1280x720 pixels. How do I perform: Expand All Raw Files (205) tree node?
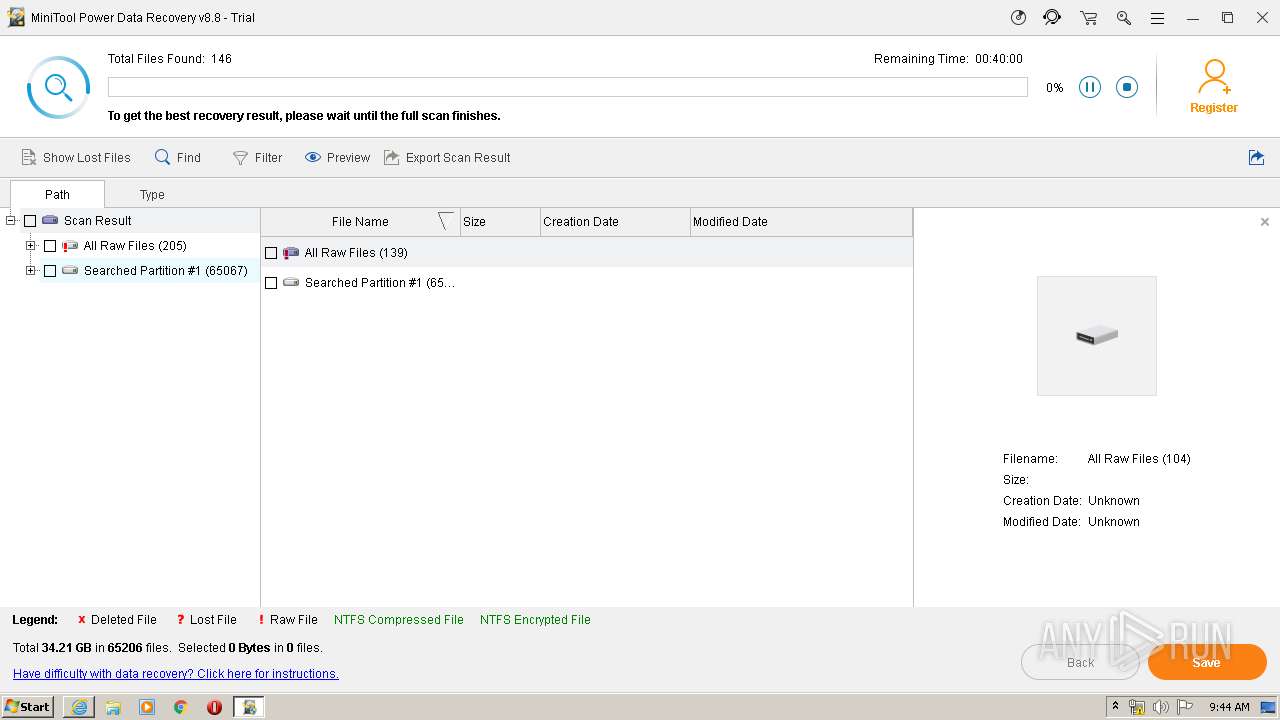coord(31,246)
